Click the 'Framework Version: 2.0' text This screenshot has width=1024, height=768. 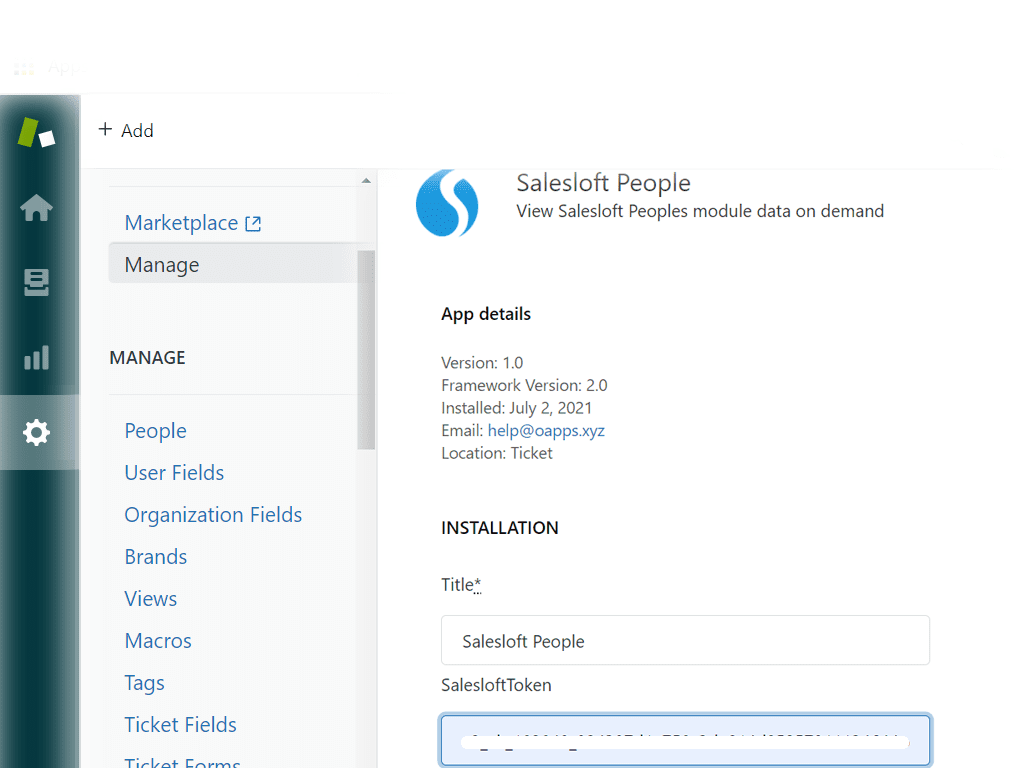coord(524,385)
